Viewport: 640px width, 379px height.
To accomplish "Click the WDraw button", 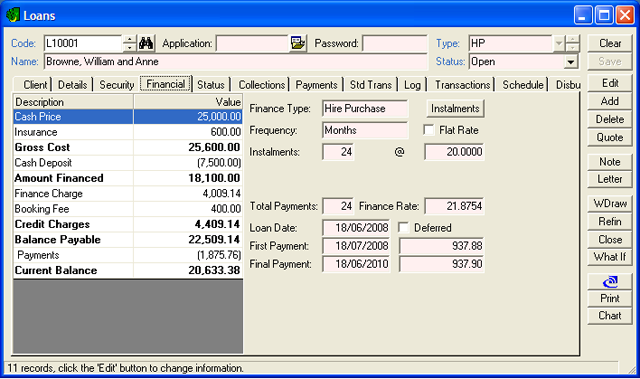I will pyautogui.click(x=610, y=204).
